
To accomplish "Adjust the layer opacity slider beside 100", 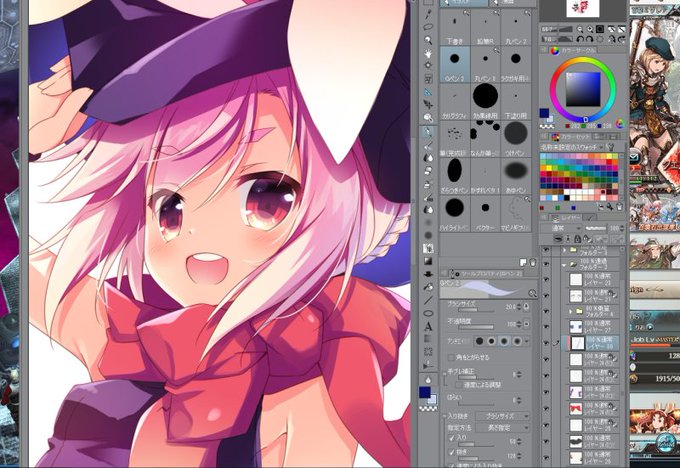I will pos(596,228).
